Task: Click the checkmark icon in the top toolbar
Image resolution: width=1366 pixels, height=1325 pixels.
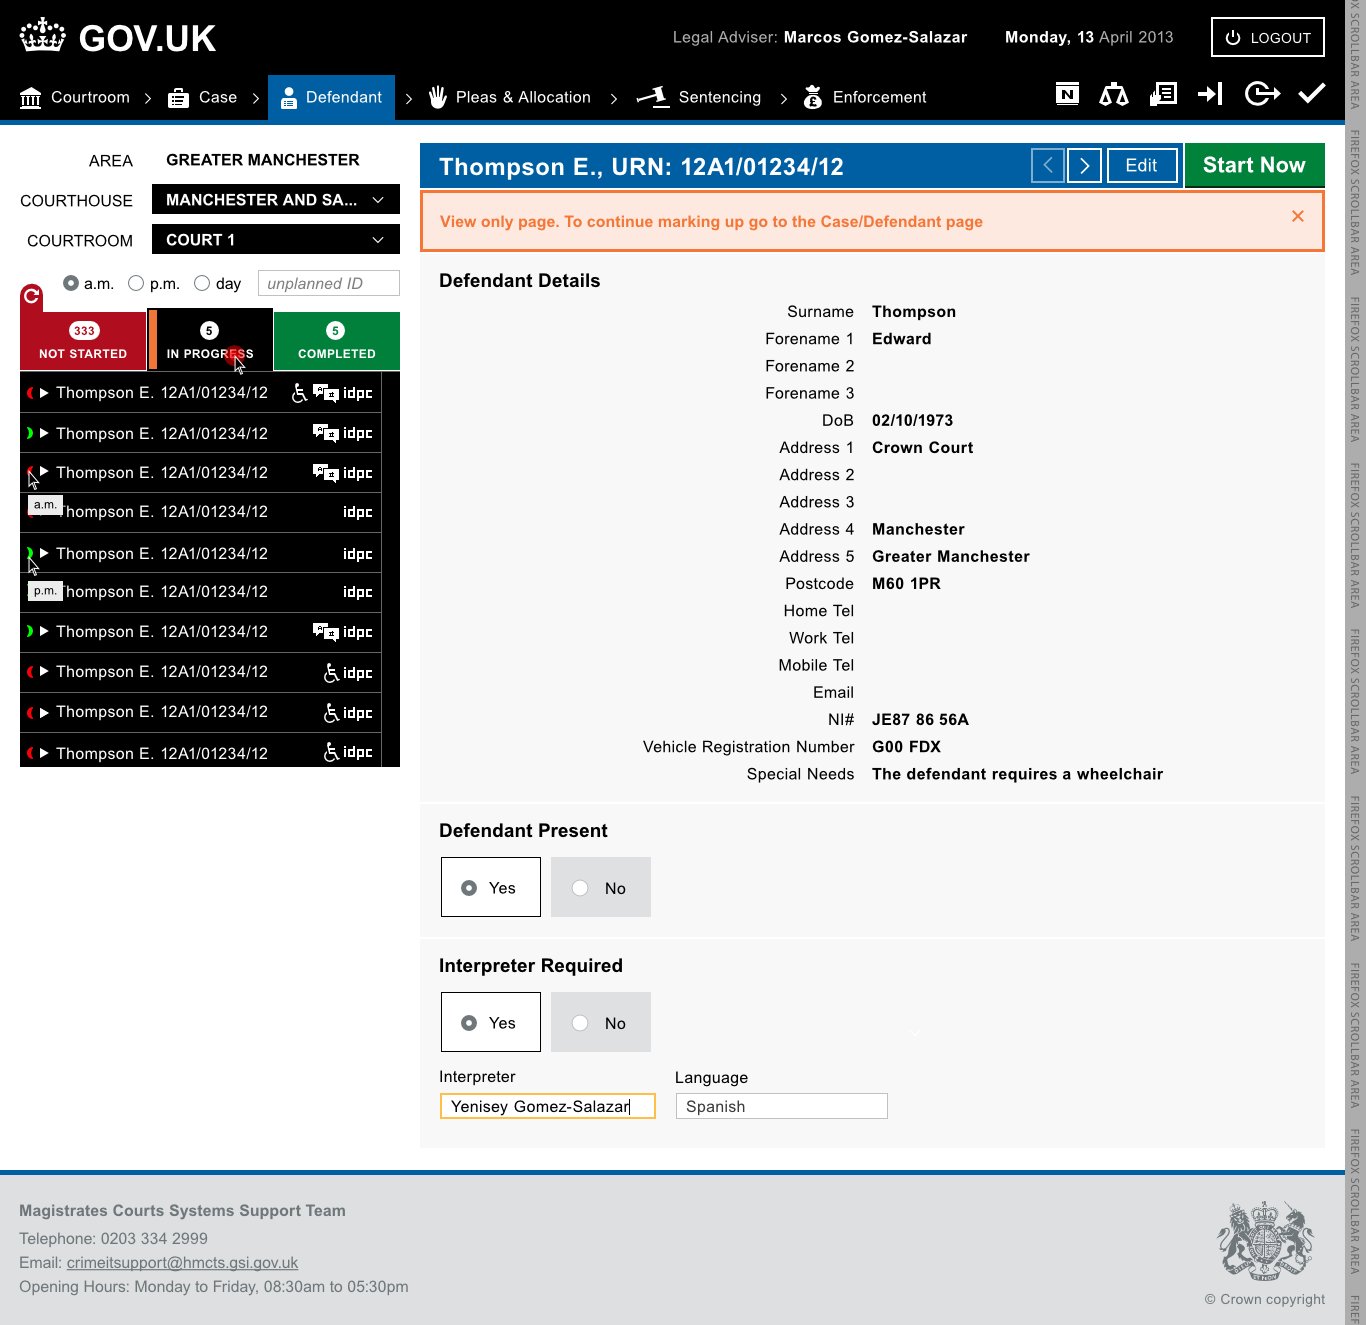Action: pos(1311,94)
